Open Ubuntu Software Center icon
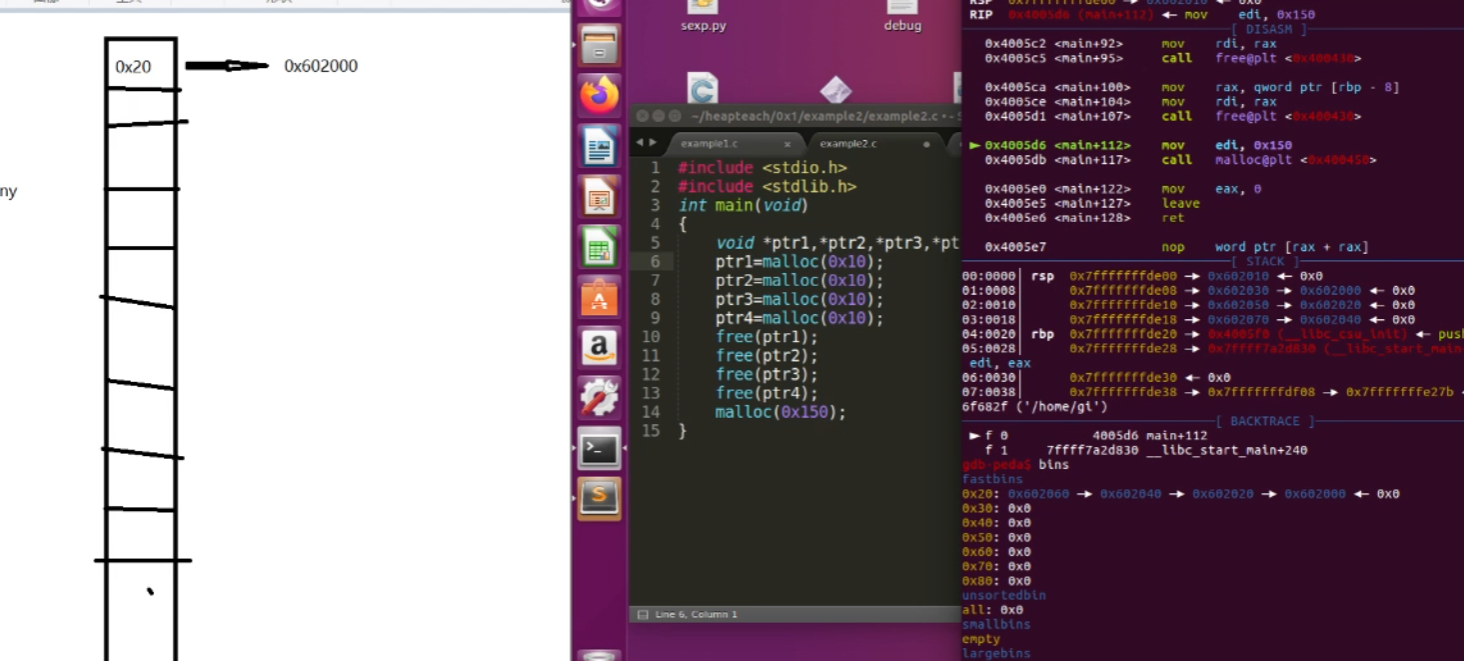Image resolution: width=1464 pixels, height=661 pixels. pos(599,297)
